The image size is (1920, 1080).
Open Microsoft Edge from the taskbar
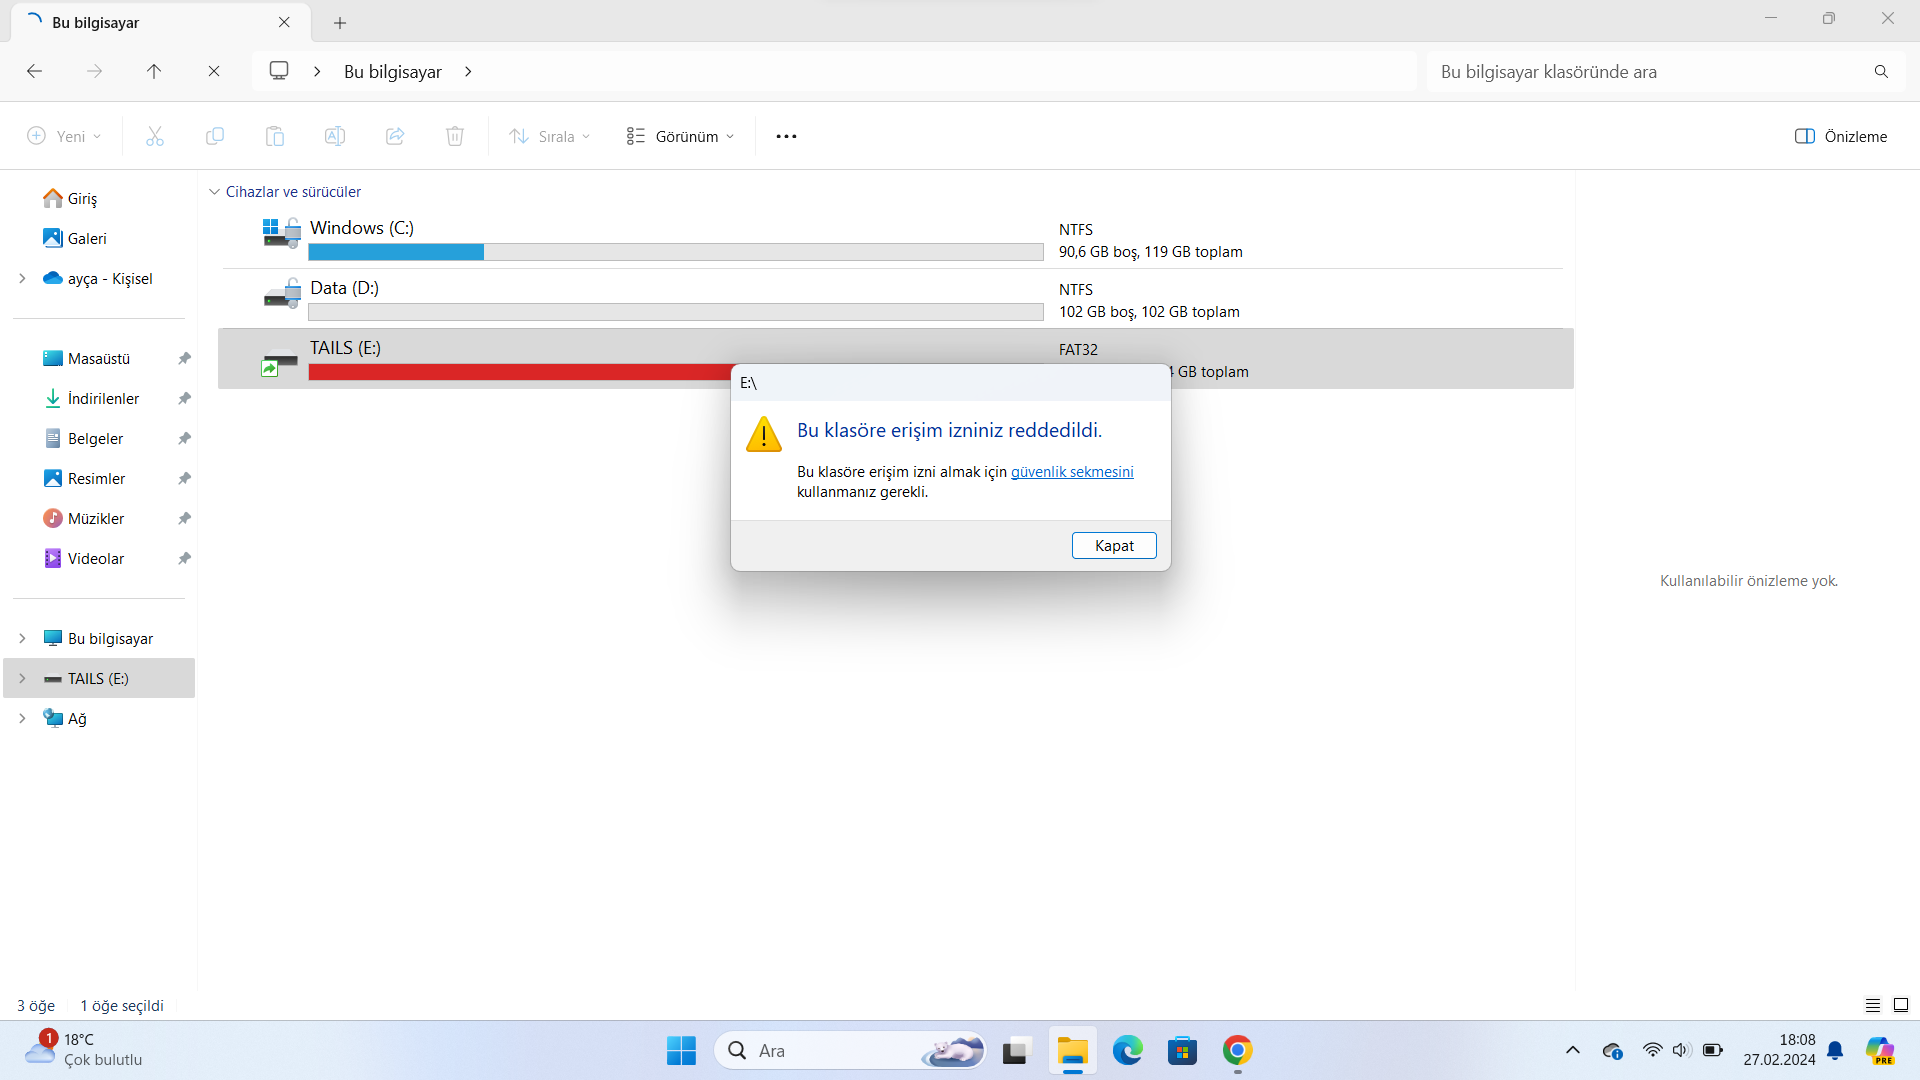point(1128,1051)
